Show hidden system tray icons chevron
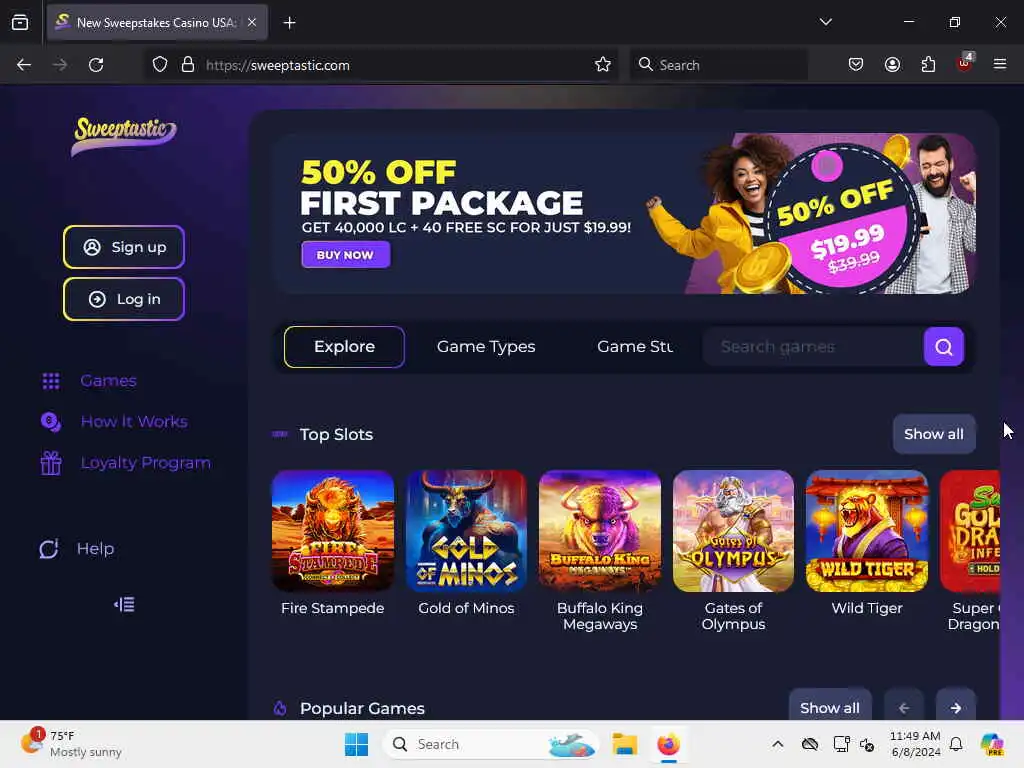The height and width of the screenshot is (768, 1024). coord(777,744)
